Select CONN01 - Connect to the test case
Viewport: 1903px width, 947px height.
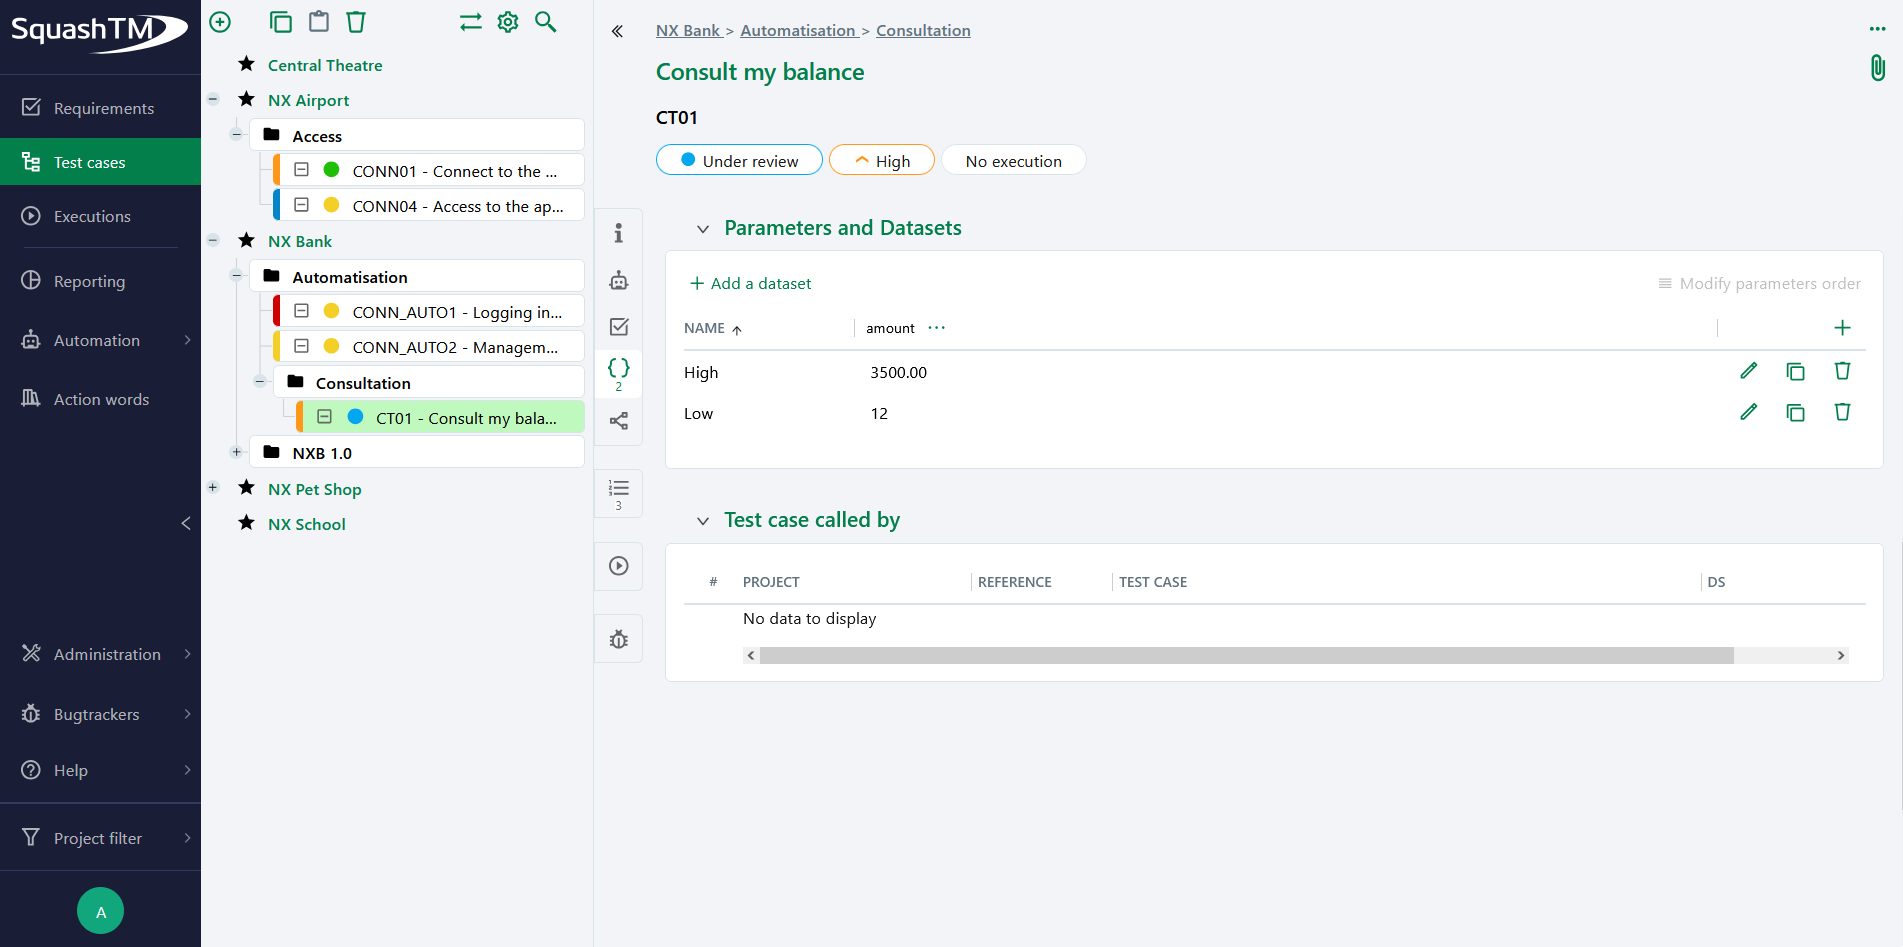click(x=429, y=171)
